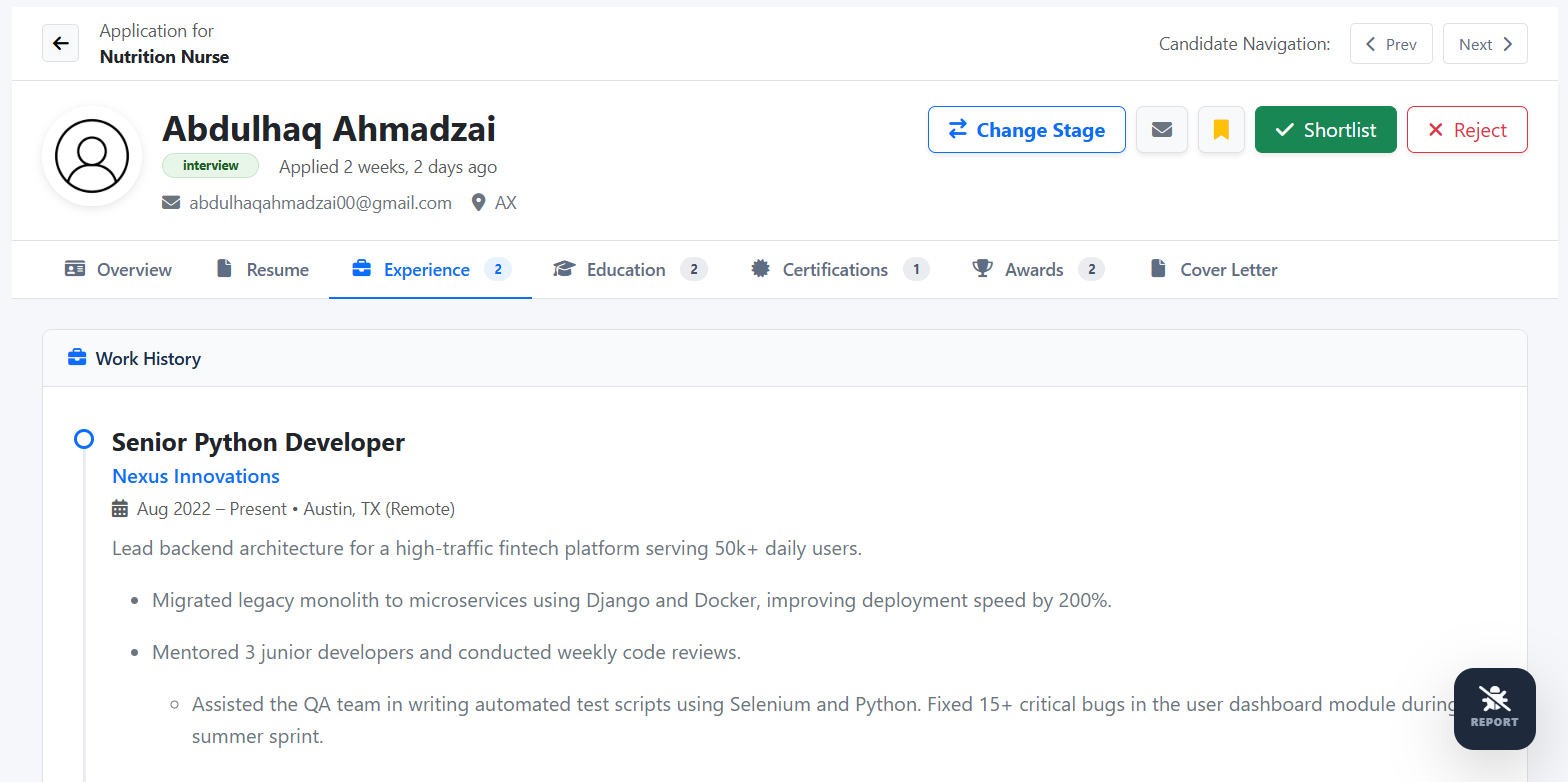Click the Aug 2022 – Present date text

tap(212, 509)
